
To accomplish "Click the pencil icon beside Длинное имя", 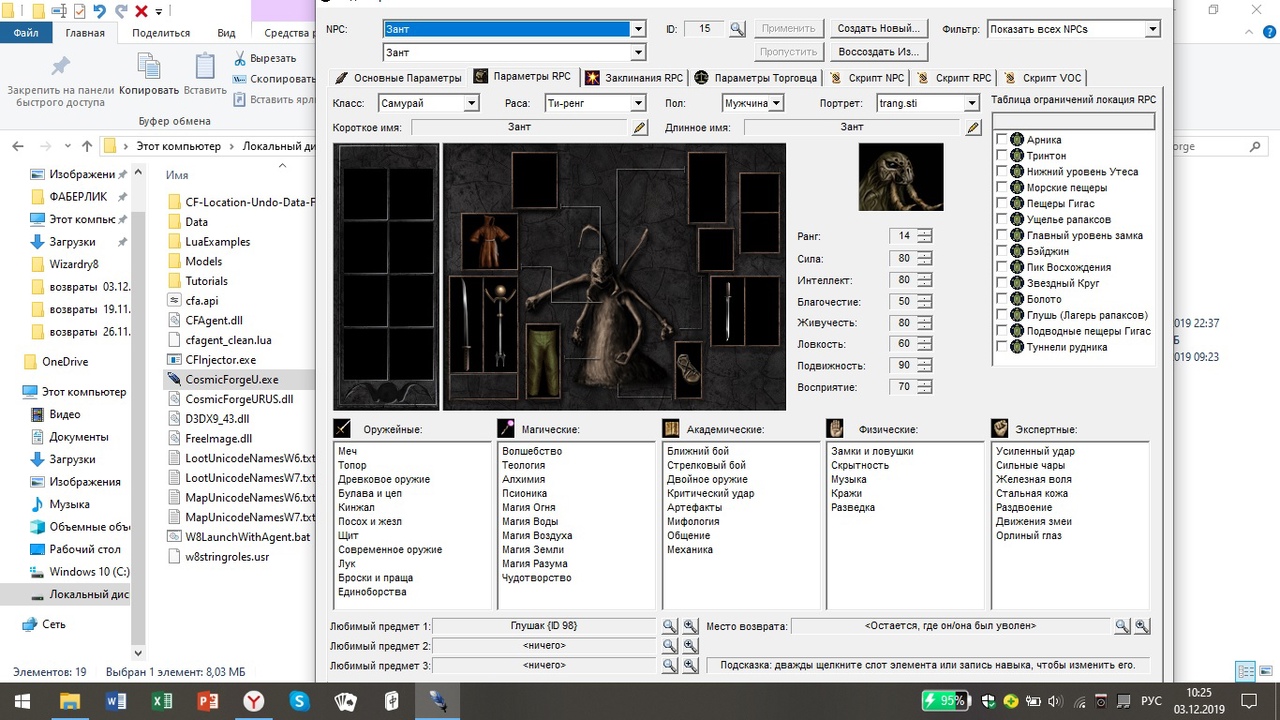I will pos(972,127).
